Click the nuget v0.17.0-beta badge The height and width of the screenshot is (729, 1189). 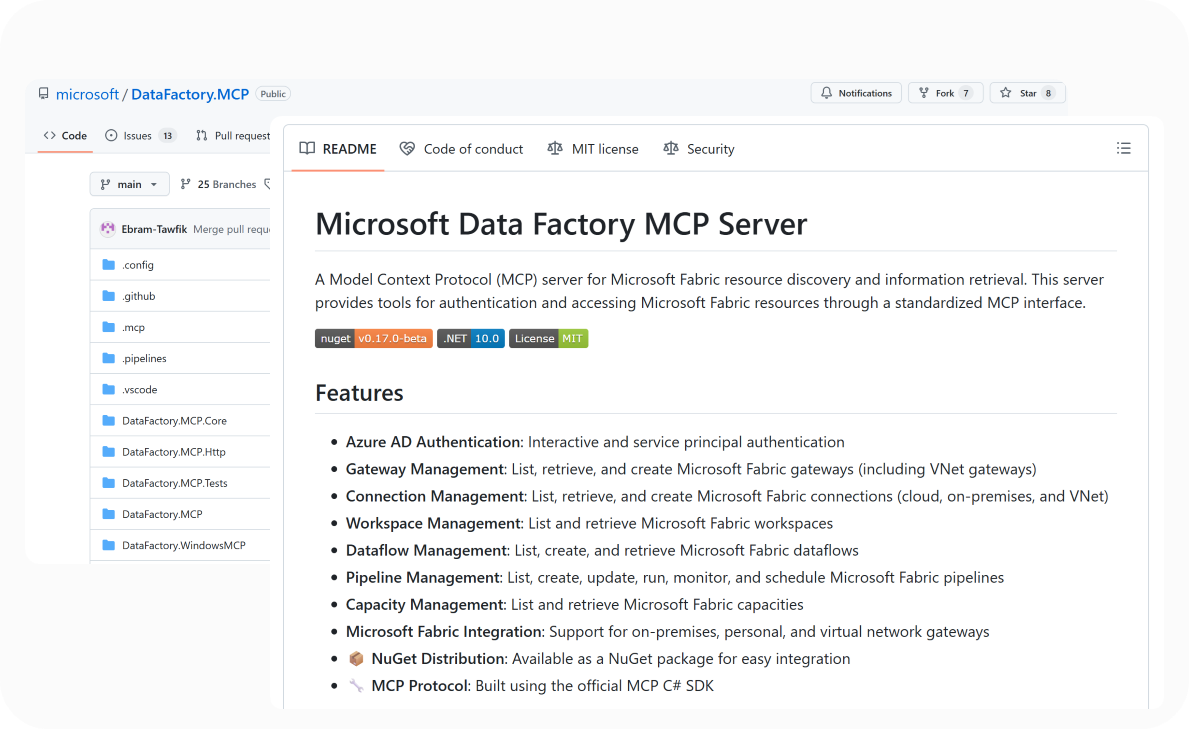[373, 338]
